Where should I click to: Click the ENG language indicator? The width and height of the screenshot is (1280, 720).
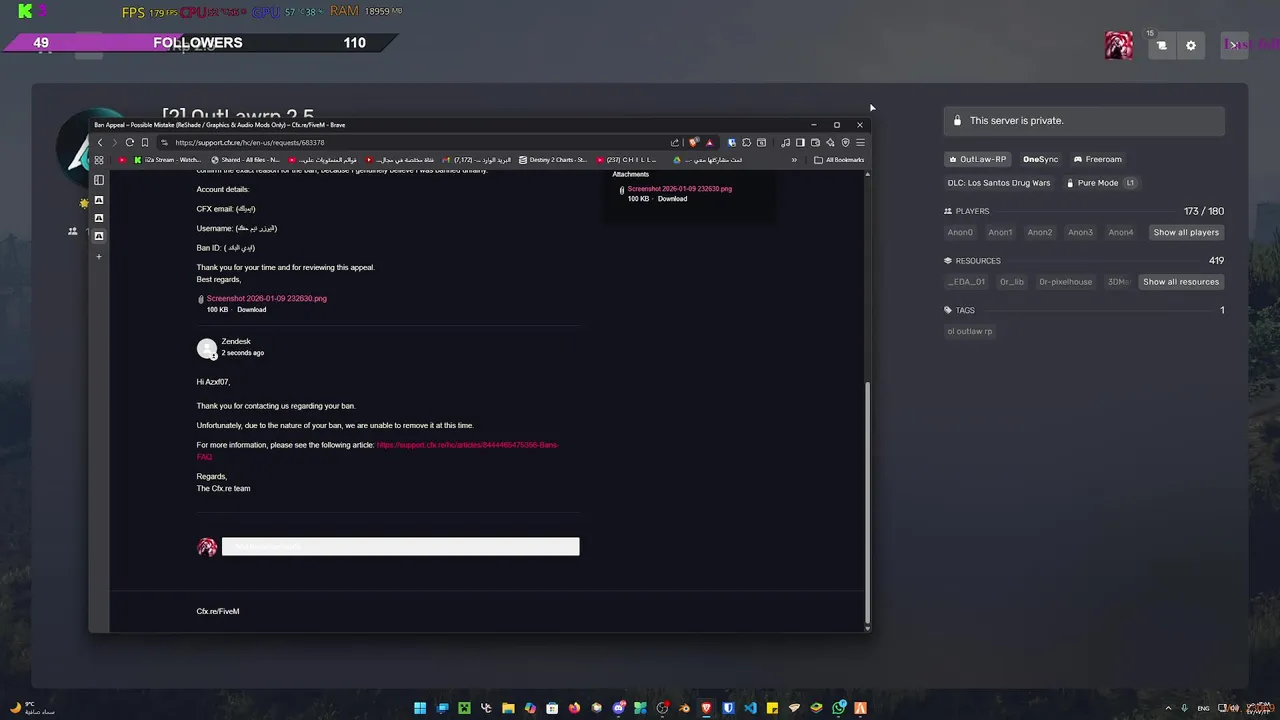pos(1203,708)
